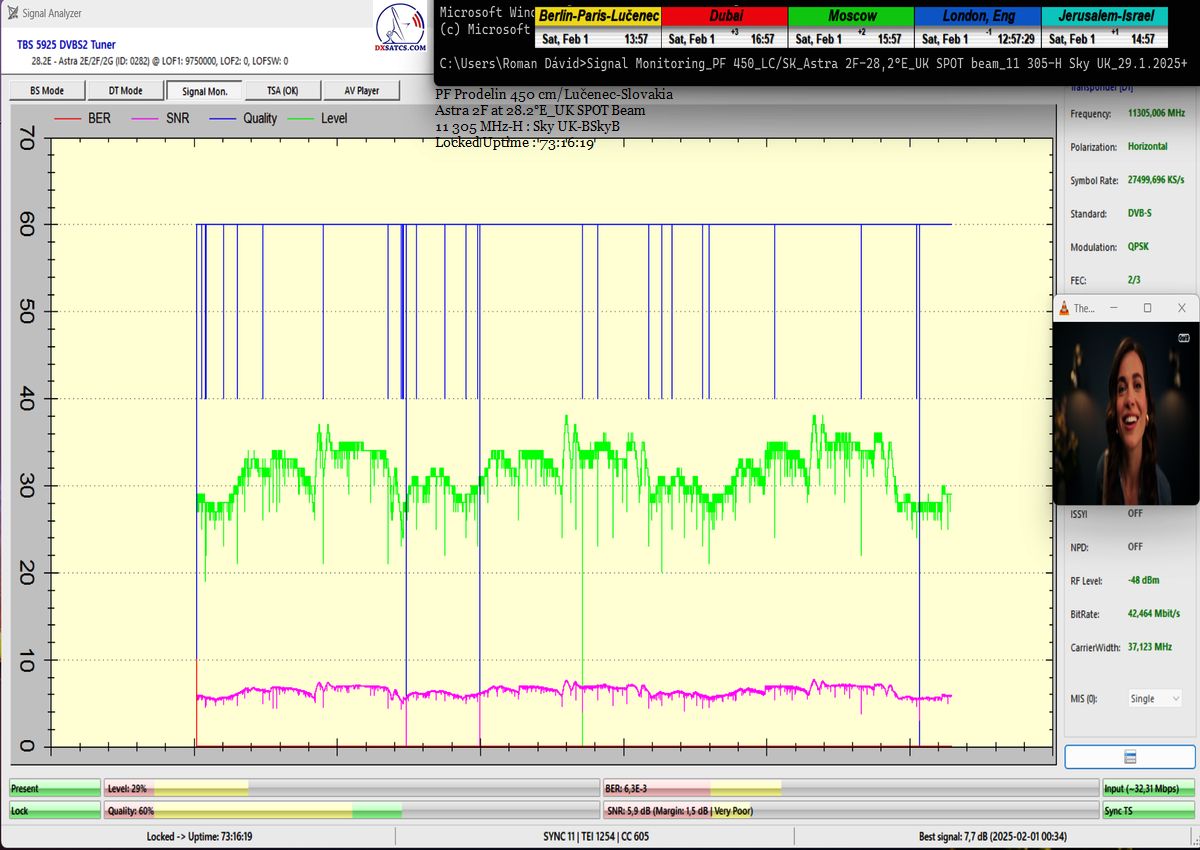Click the magenta SNR legend line

[x=144, y=118]
